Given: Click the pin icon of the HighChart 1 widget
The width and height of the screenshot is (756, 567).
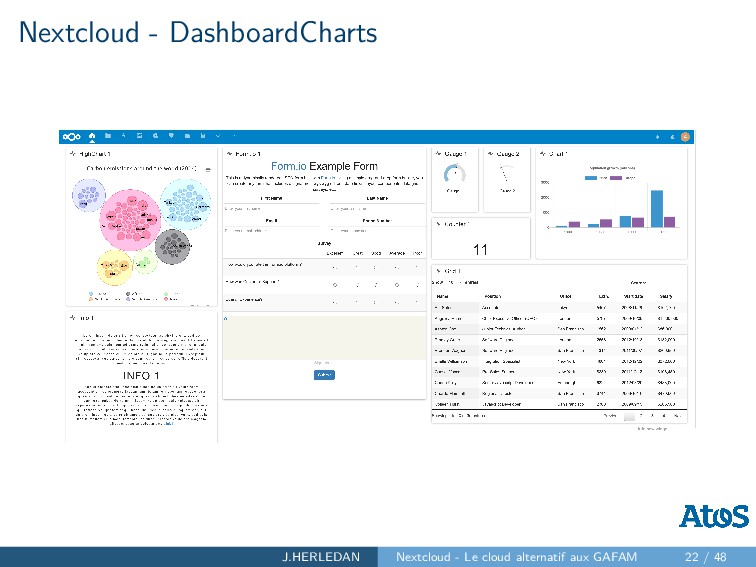Looking at the screenshot, I should 73,154.
